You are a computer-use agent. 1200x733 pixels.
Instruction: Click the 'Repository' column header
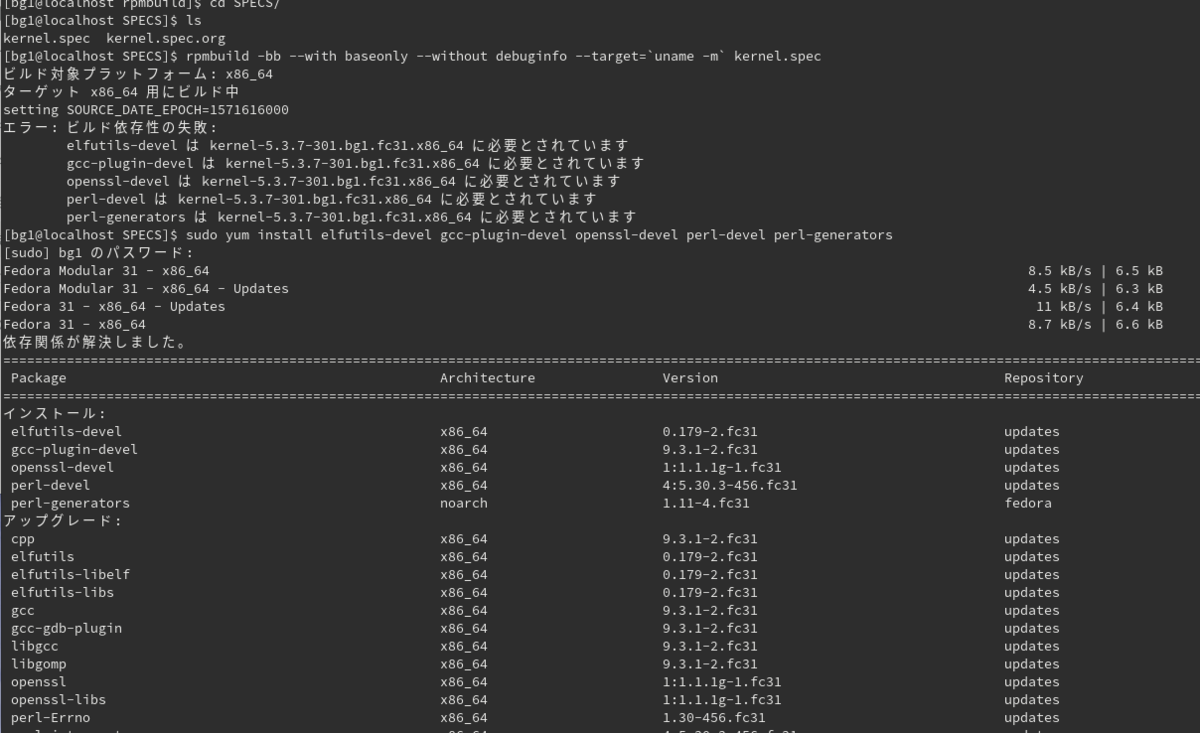1044,378
